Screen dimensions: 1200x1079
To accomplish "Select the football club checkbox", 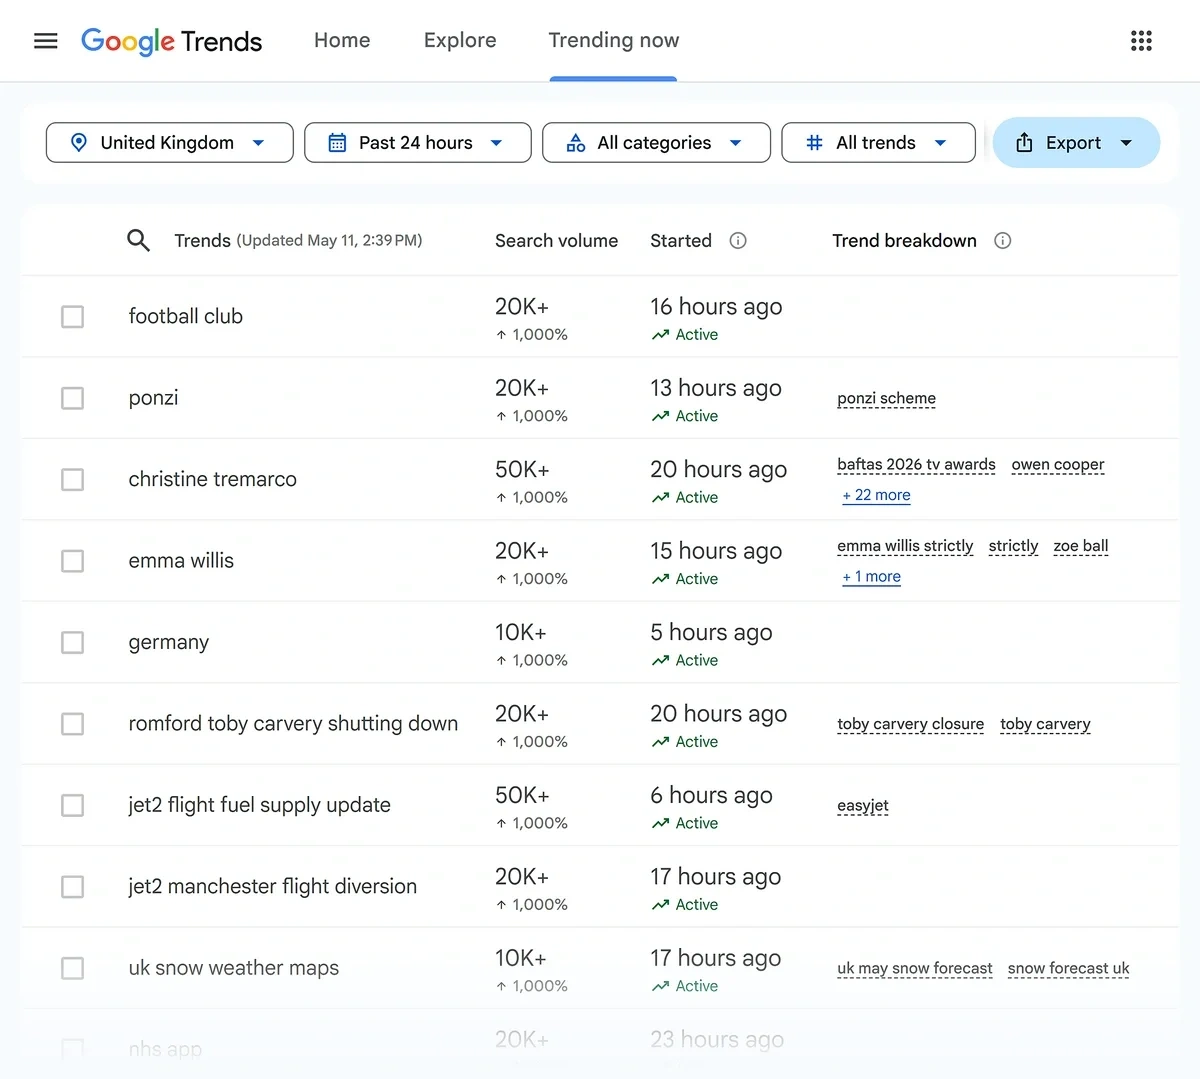I will point(72,317).
